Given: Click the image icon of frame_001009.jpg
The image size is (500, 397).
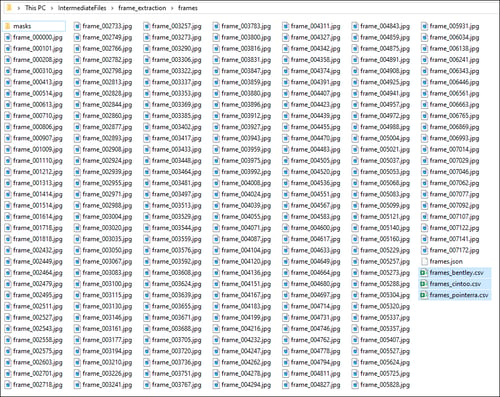Looking at the screenshot, I should [x=8, y=149].
